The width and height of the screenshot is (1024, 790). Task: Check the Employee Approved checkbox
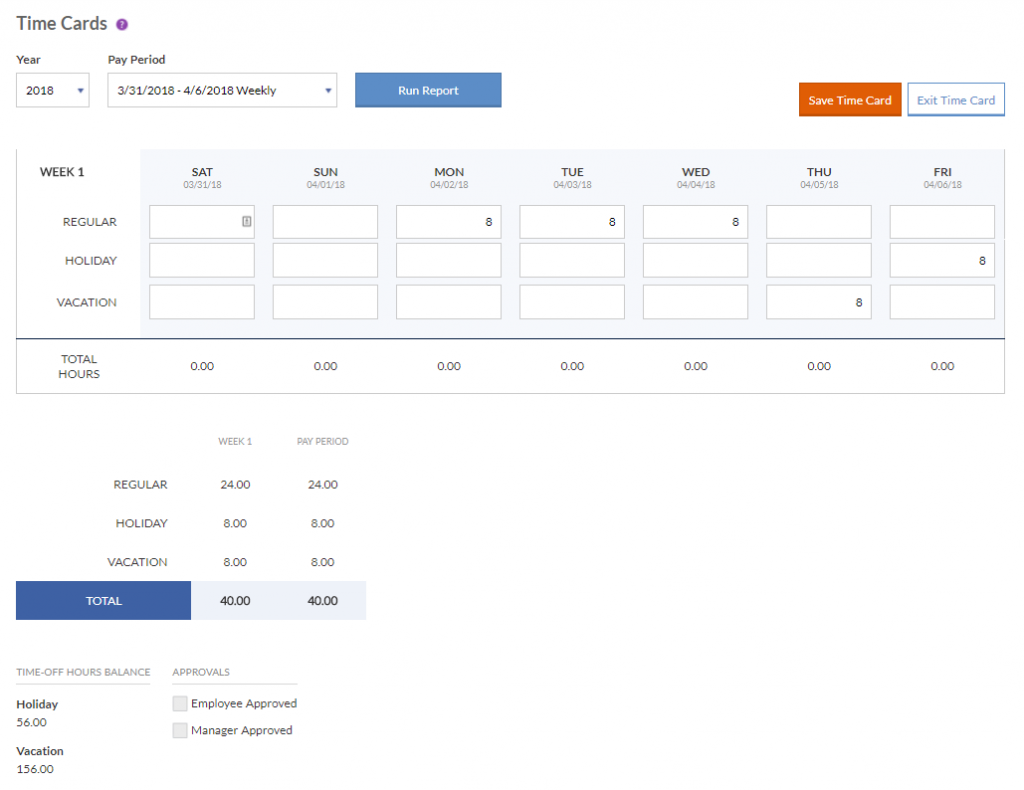click(x=180, y=703)
